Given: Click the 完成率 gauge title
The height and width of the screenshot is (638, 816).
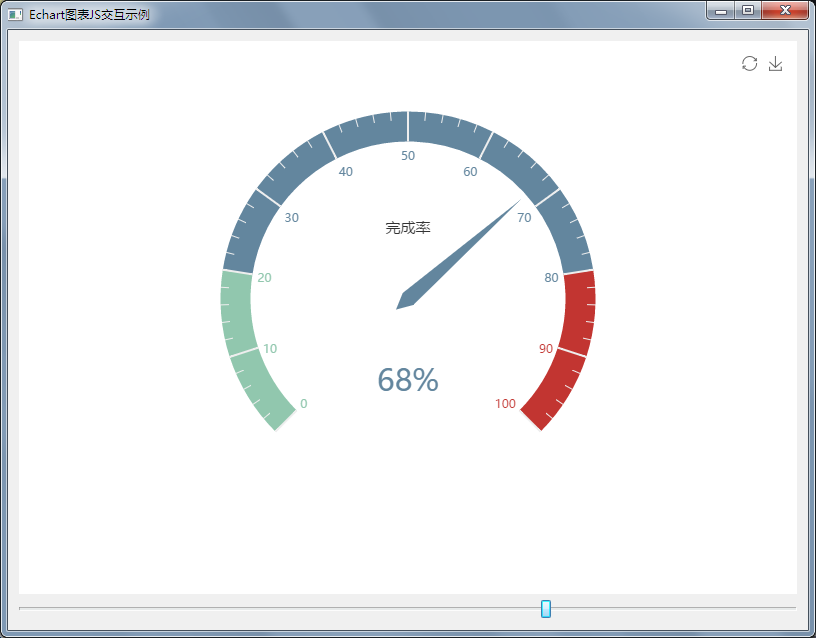Looking at the screenshot, I should point(408,228).
